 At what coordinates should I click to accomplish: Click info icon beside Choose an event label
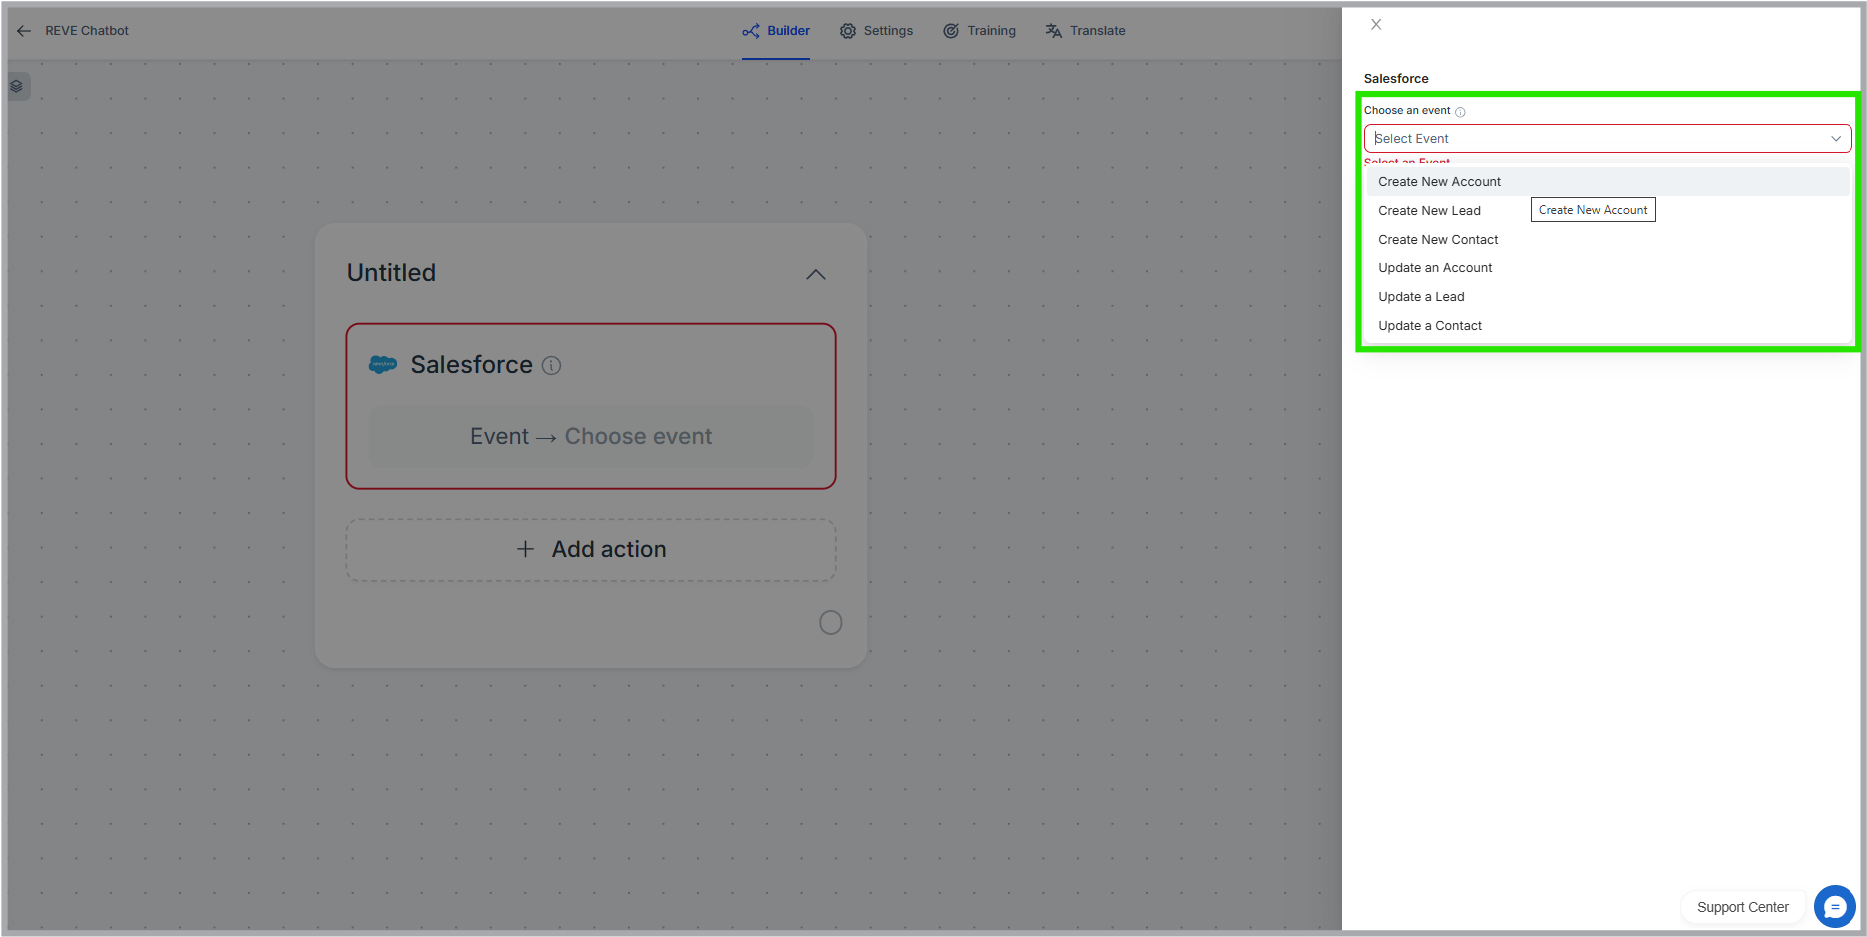[x=1460, y=112]
